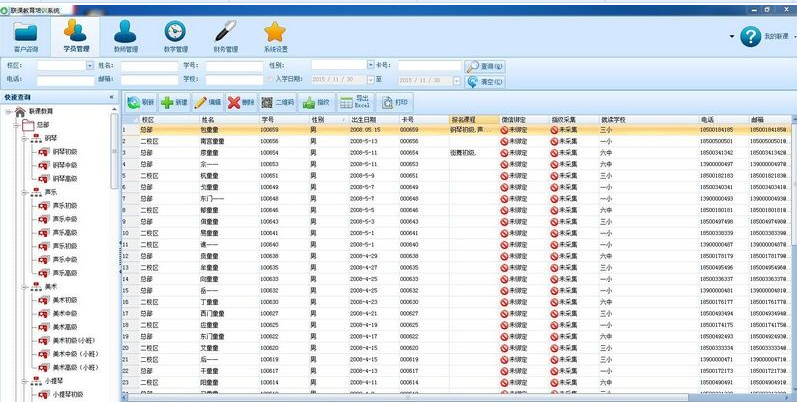Click the tree panel vertical scrollbar
This screenshot has width=797, height=402.
click(114, 150)
